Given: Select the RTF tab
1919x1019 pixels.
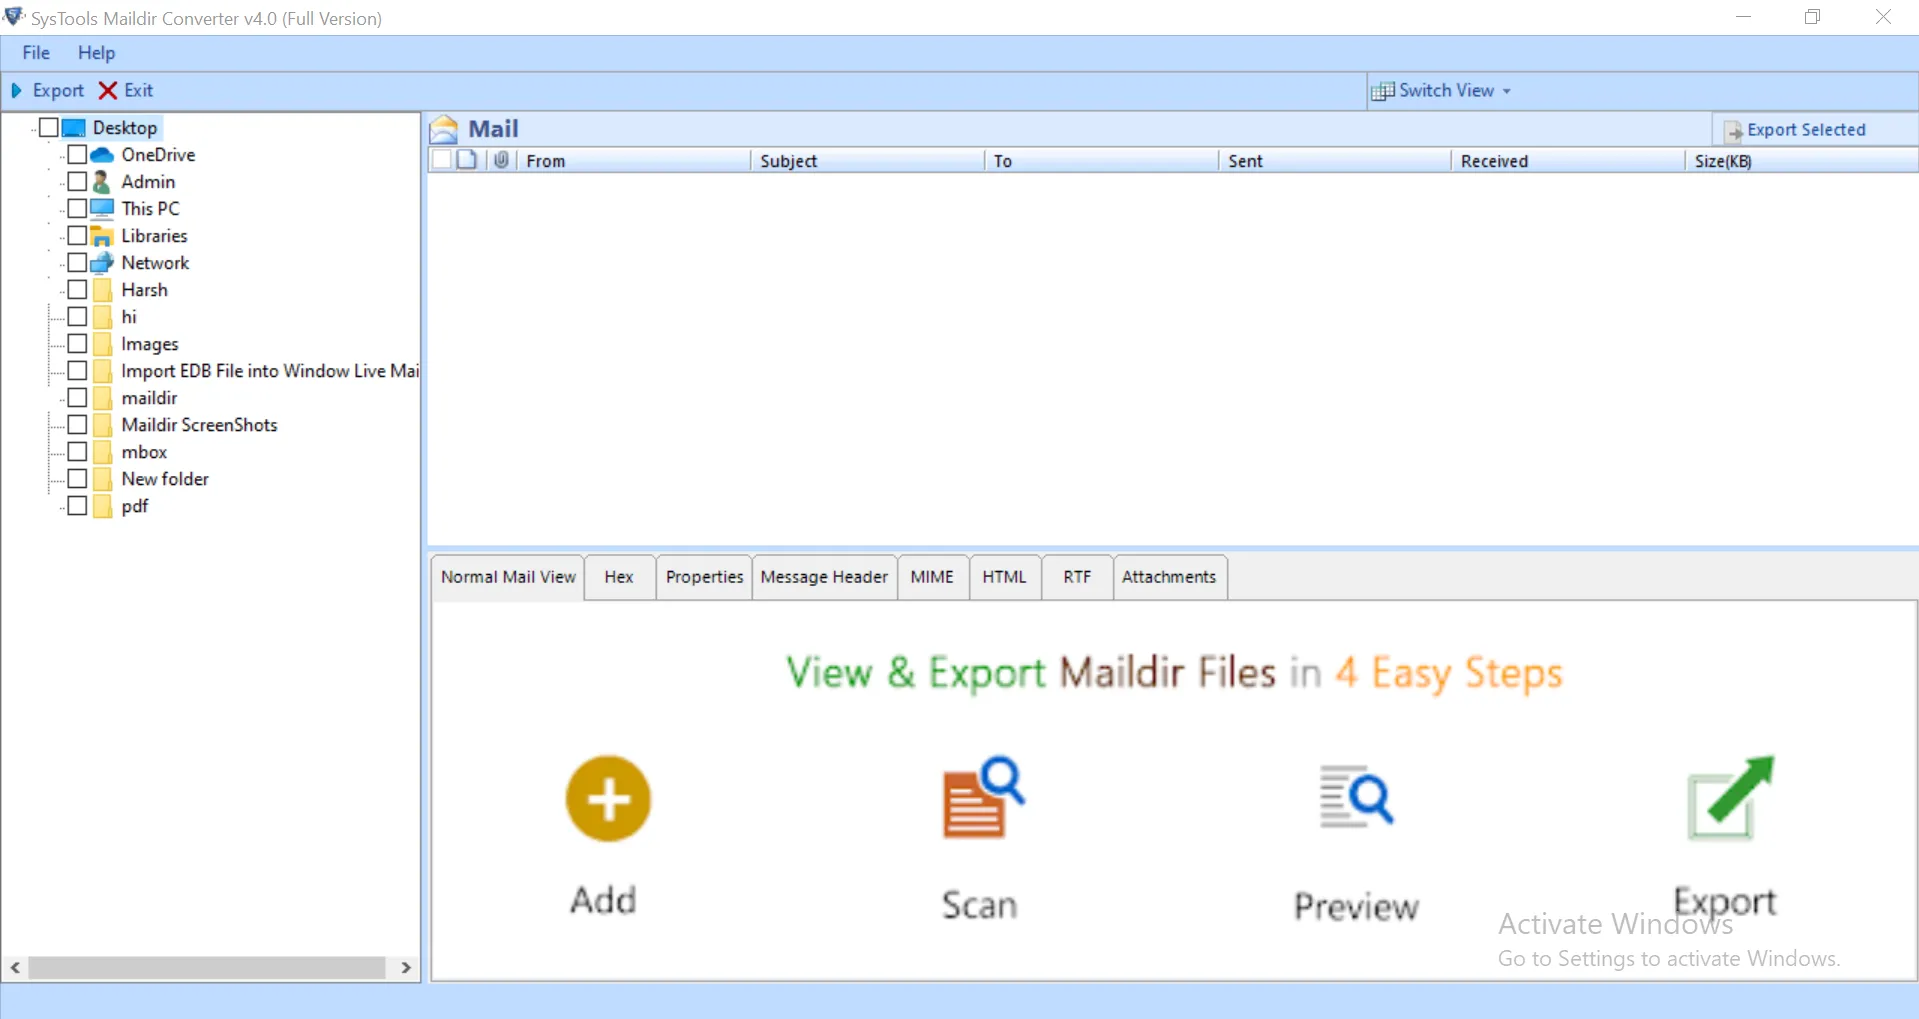Looking at the screenshot, I should coord(1077,577).
